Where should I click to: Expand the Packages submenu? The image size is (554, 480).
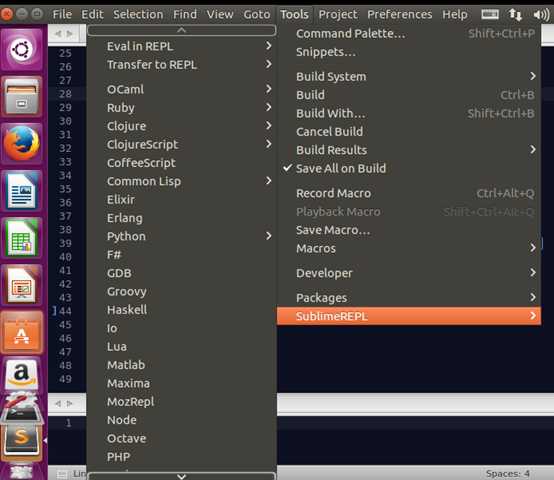click(x=409, y=298)
